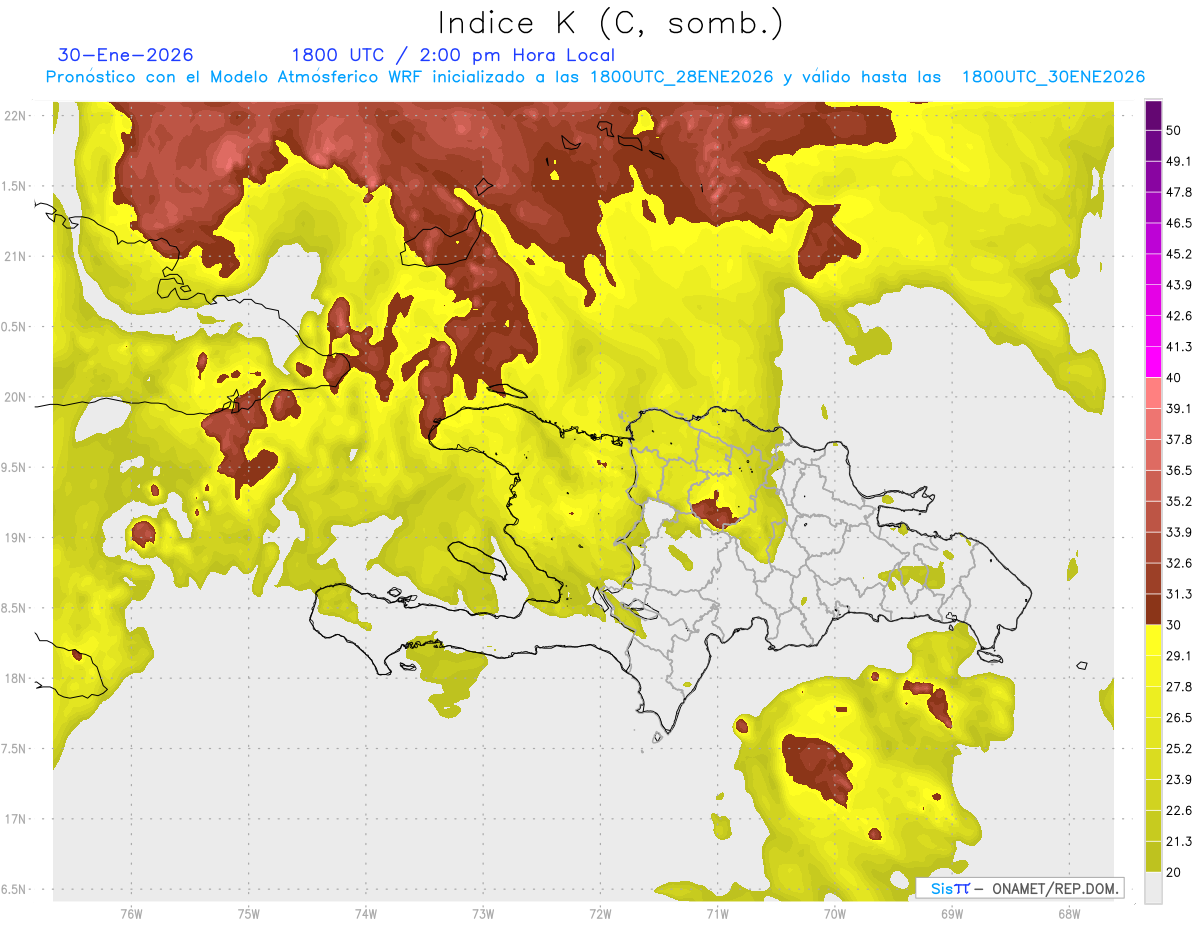Select the date label "30-Ene-2026"
The image size is (1200, 927).
click(126, 55)
